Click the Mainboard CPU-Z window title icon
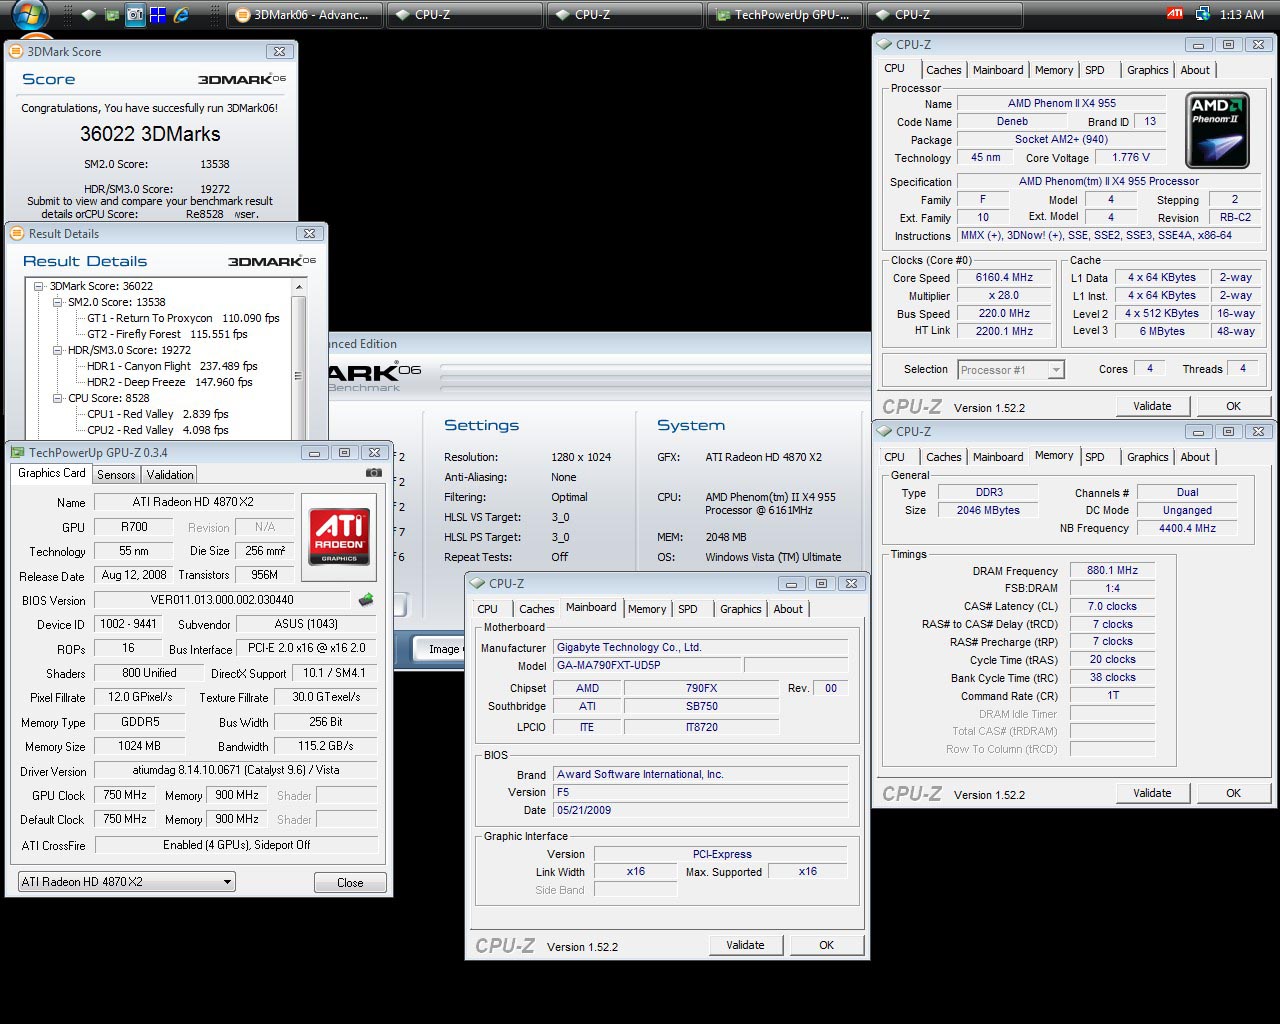Screen dimensions: 1280x1024 pyautogui.click(x=477, y=583)
